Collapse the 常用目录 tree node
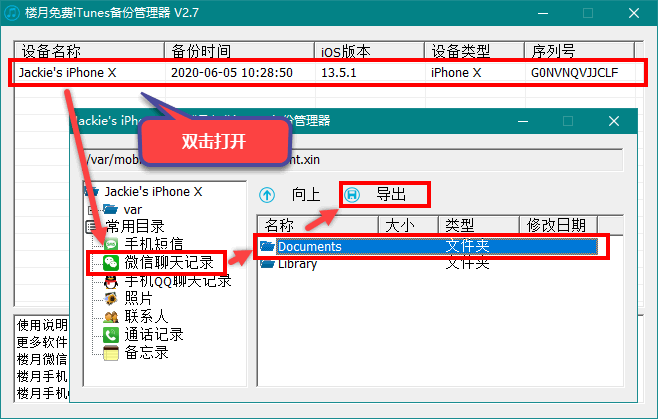The image size is (658, 419). point(90,227)
